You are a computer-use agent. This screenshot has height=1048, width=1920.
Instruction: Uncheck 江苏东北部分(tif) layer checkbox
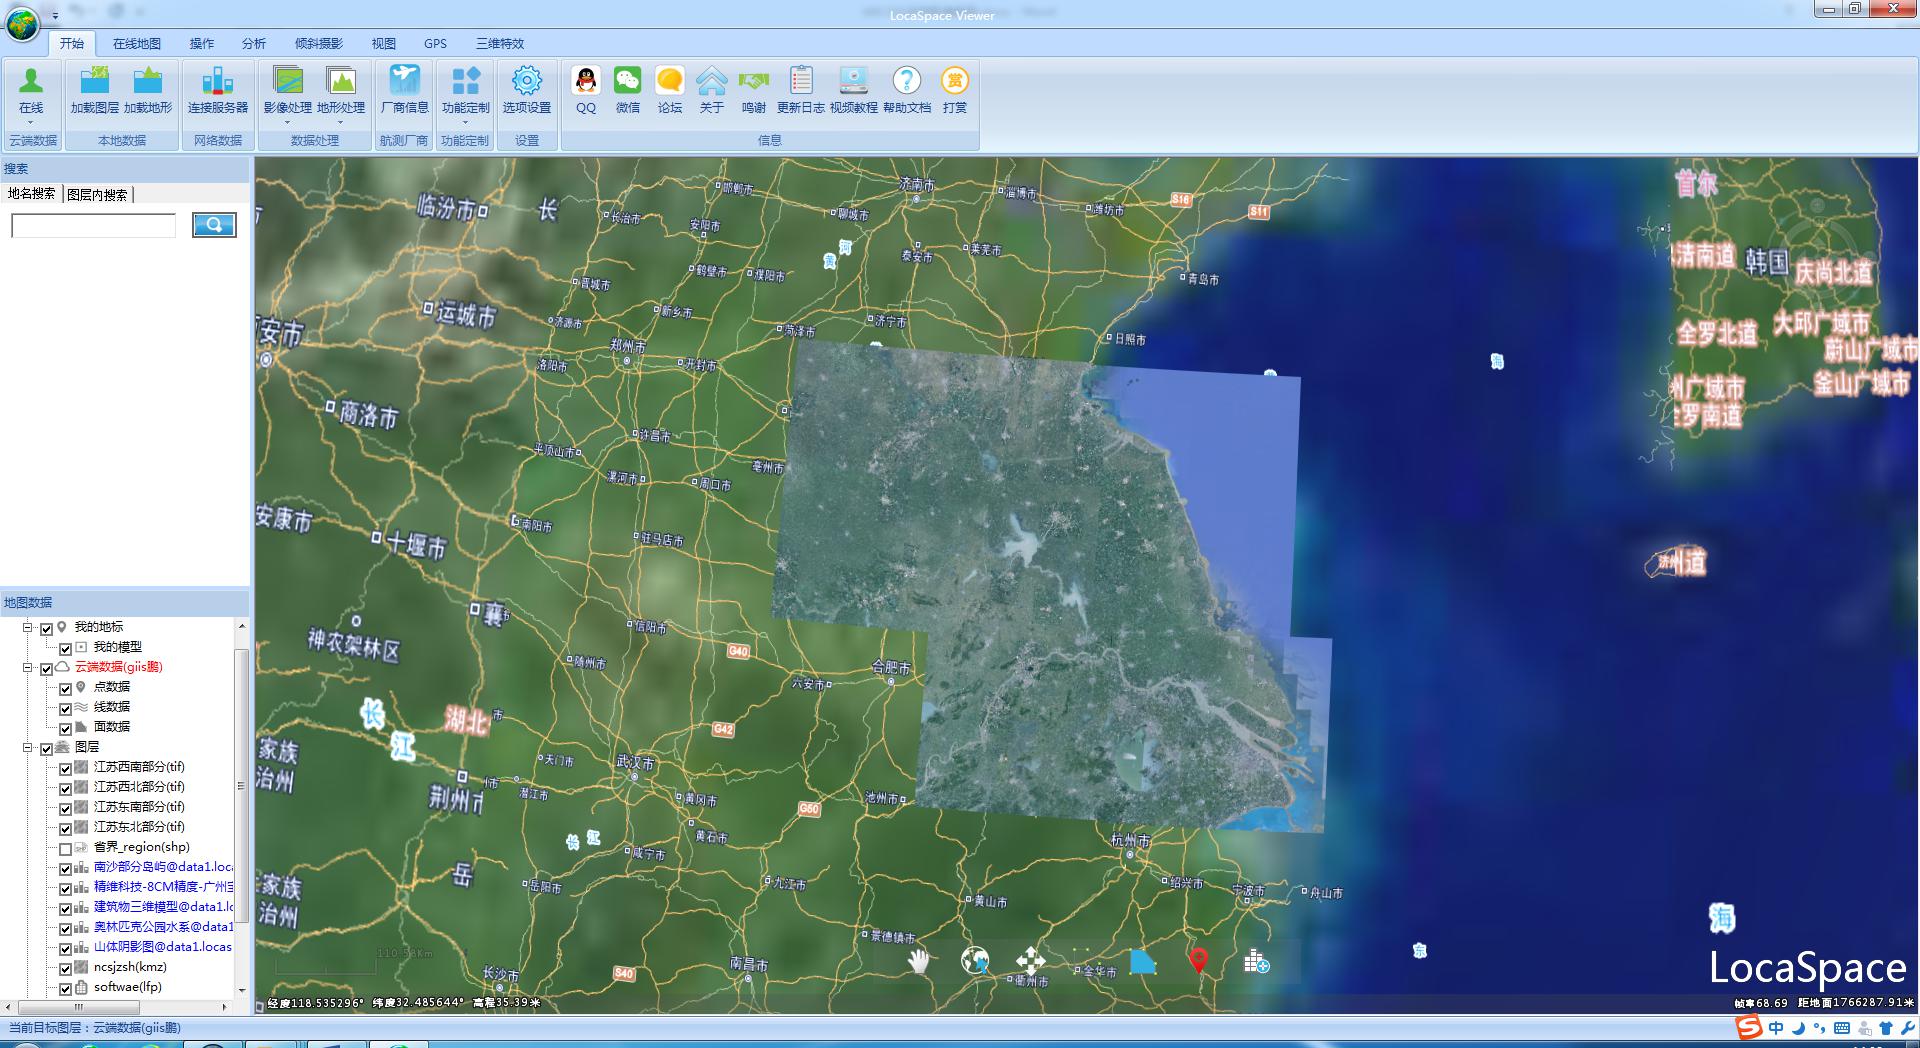tap(65, 829)
